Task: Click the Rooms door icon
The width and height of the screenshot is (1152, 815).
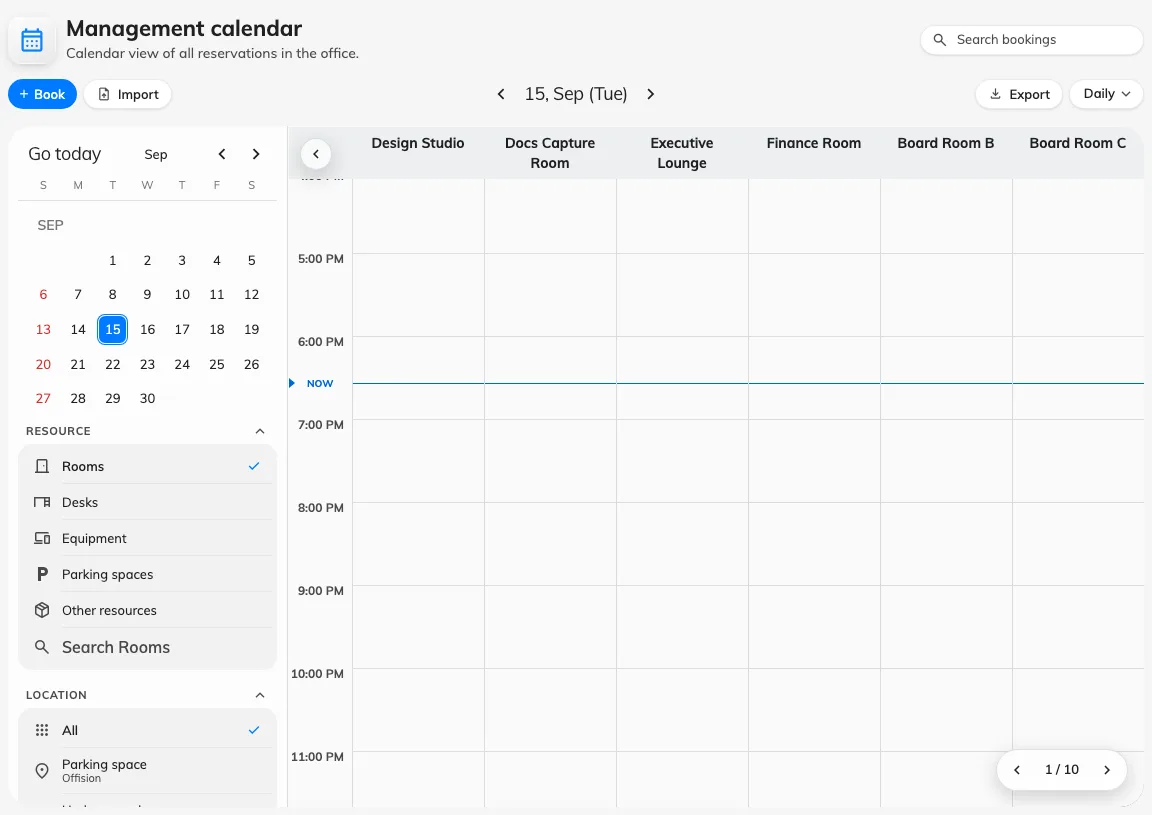Action: (42, 466)
